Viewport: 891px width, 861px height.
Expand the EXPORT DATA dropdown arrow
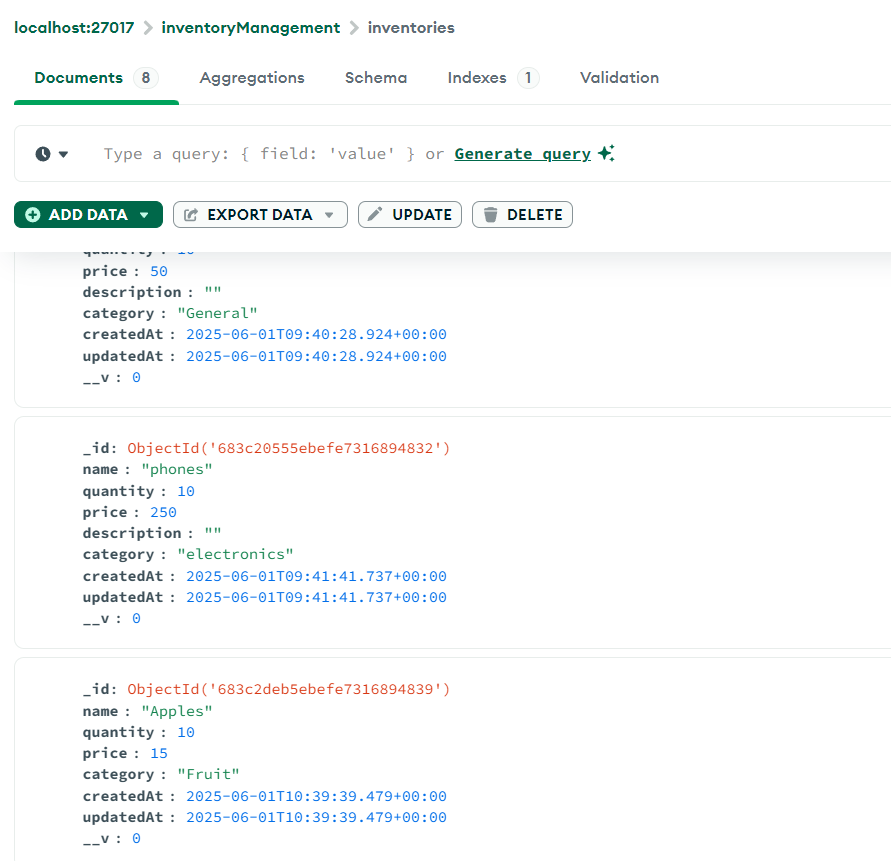(x=329, y=215)
